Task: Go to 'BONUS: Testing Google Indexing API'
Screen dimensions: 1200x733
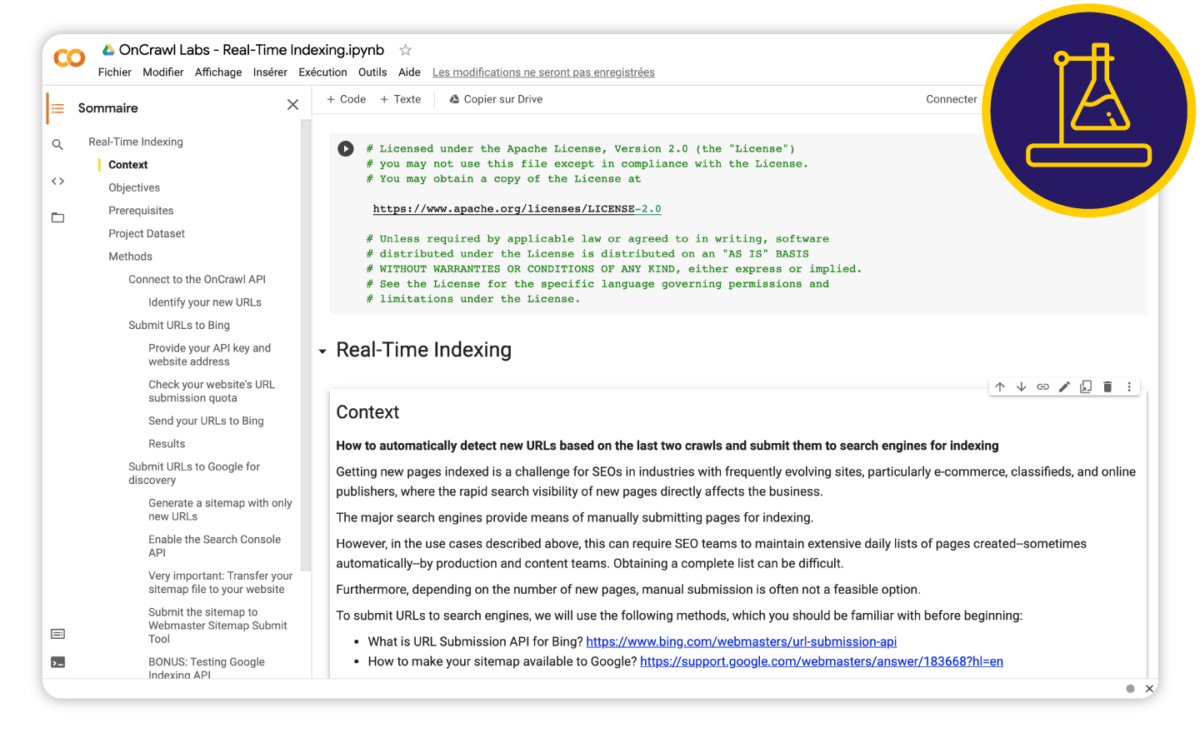Action: [207, 668]
